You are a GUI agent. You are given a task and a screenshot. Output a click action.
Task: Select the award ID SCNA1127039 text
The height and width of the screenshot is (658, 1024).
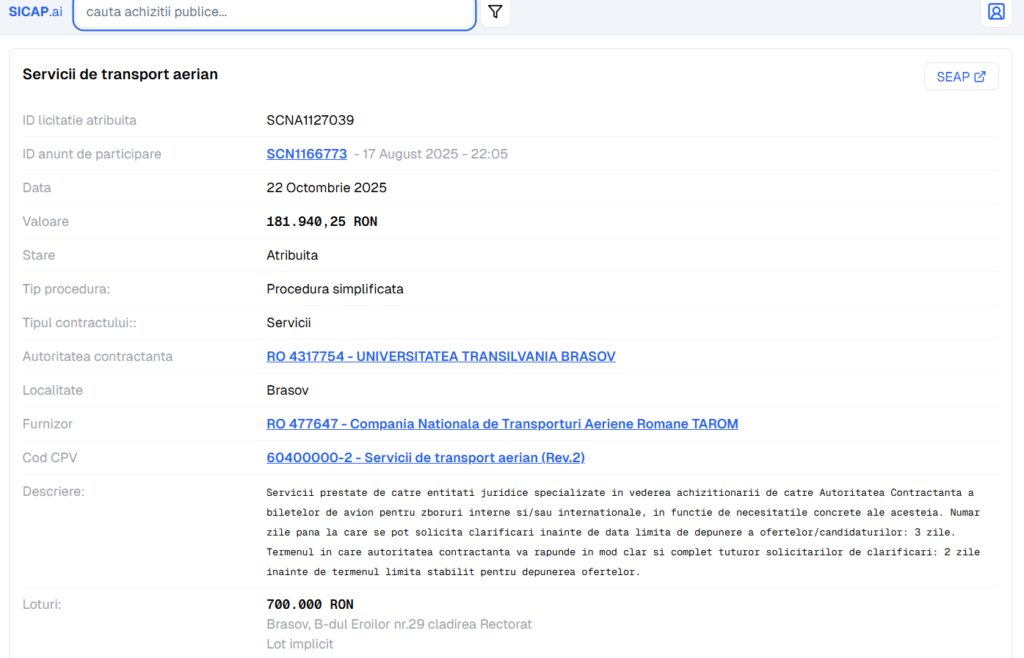click(x=310, y=120)
